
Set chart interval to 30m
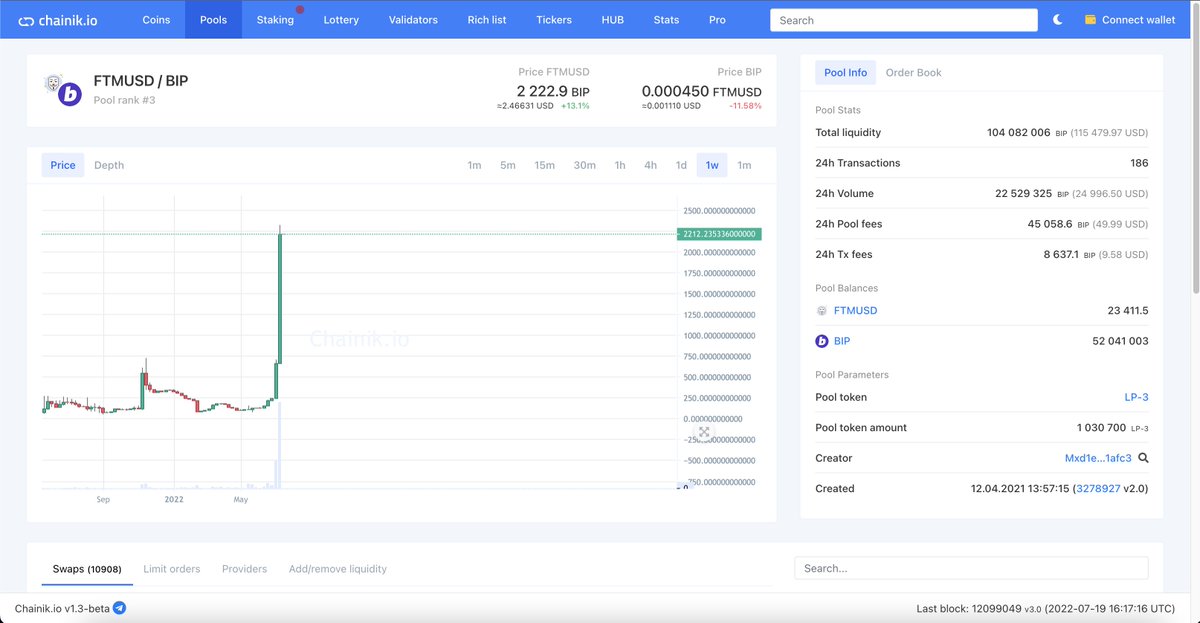pos(584,165)
